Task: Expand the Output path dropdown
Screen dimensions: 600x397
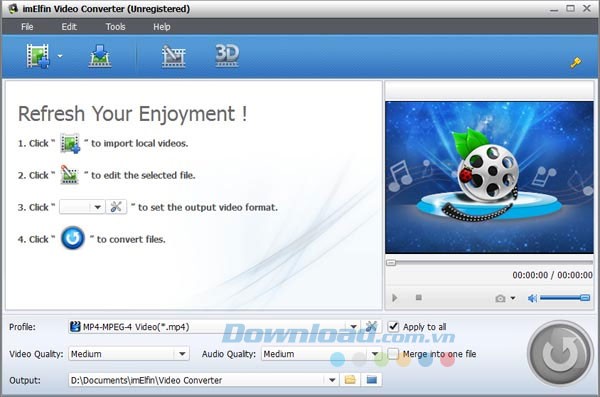Action: coord(332,380)
